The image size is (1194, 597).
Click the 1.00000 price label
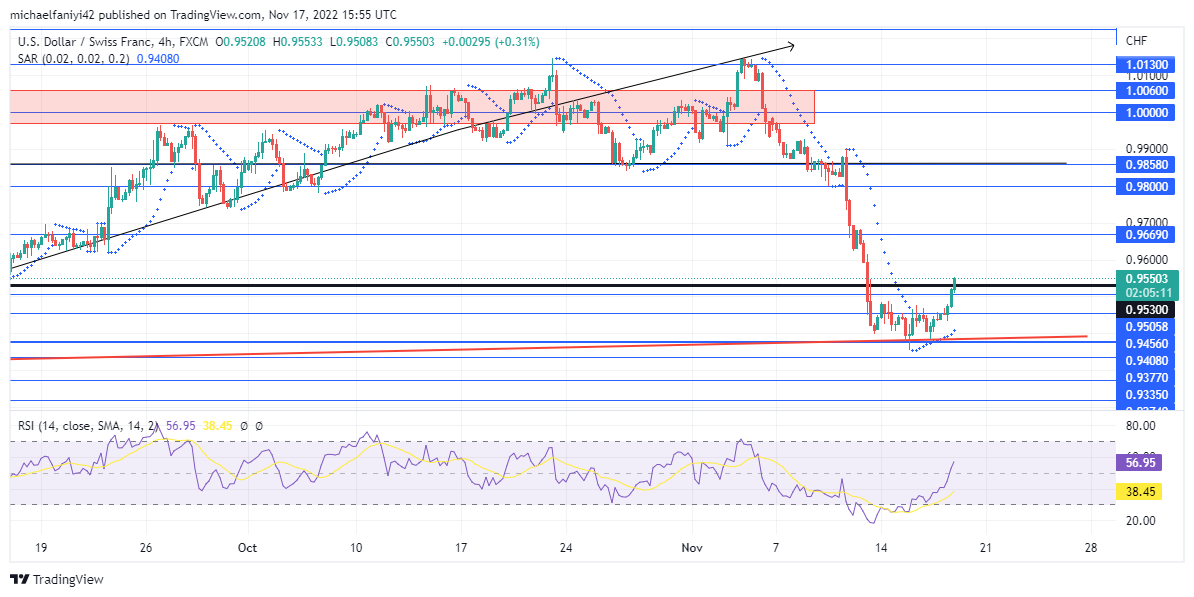pos(1147,112)
